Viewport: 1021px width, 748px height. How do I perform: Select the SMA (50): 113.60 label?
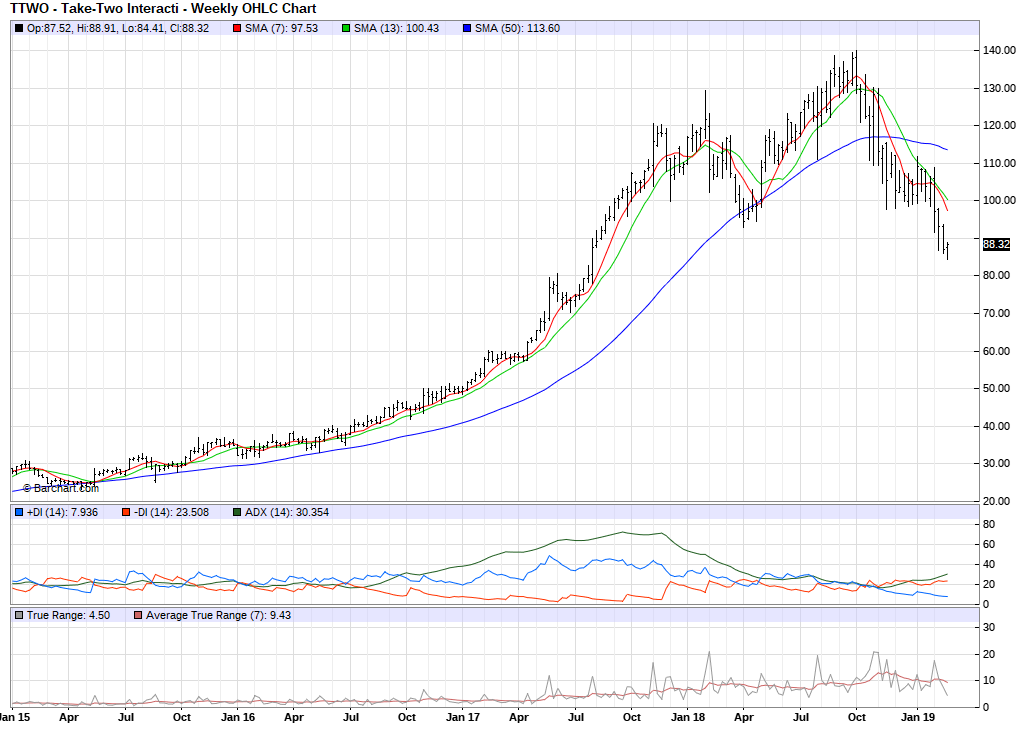tap(518, 29)
